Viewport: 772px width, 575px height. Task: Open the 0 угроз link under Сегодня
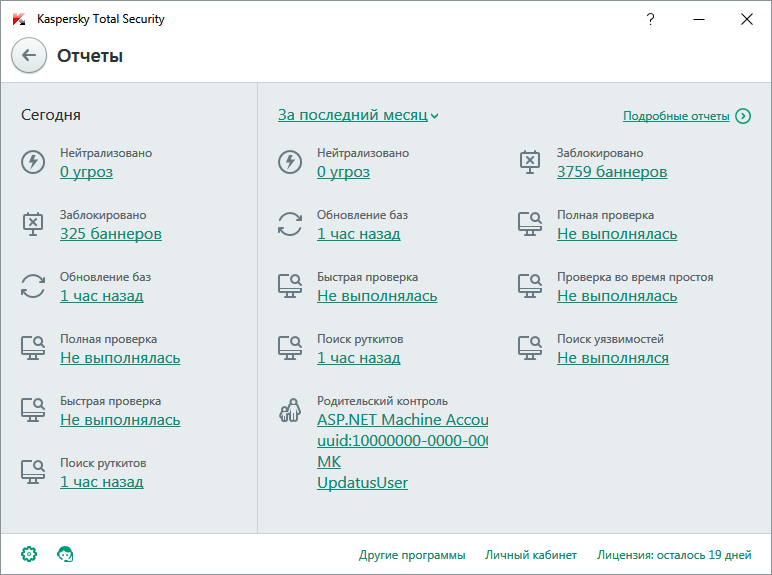[86, 172]
